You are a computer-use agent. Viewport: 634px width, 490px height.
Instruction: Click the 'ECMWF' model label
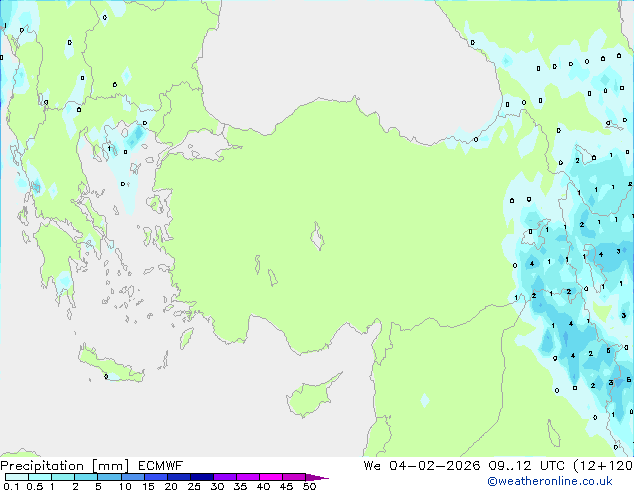click(161, 466)
